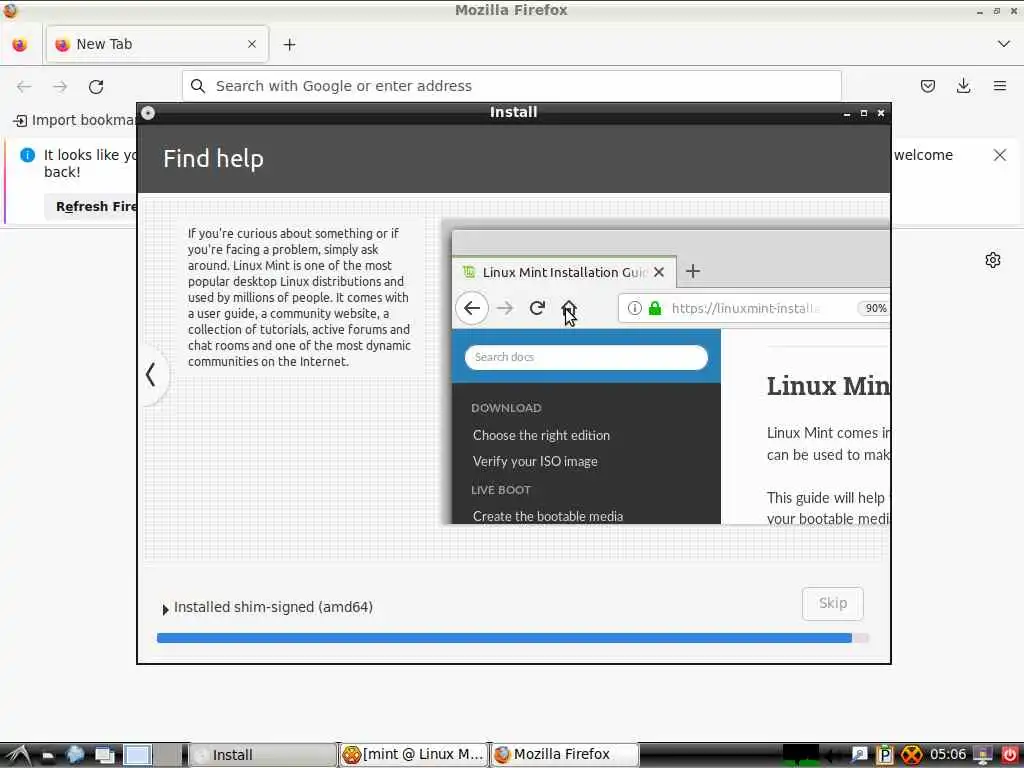
Task: Select the second workspace in the pager
Action: tap(168, 756)
